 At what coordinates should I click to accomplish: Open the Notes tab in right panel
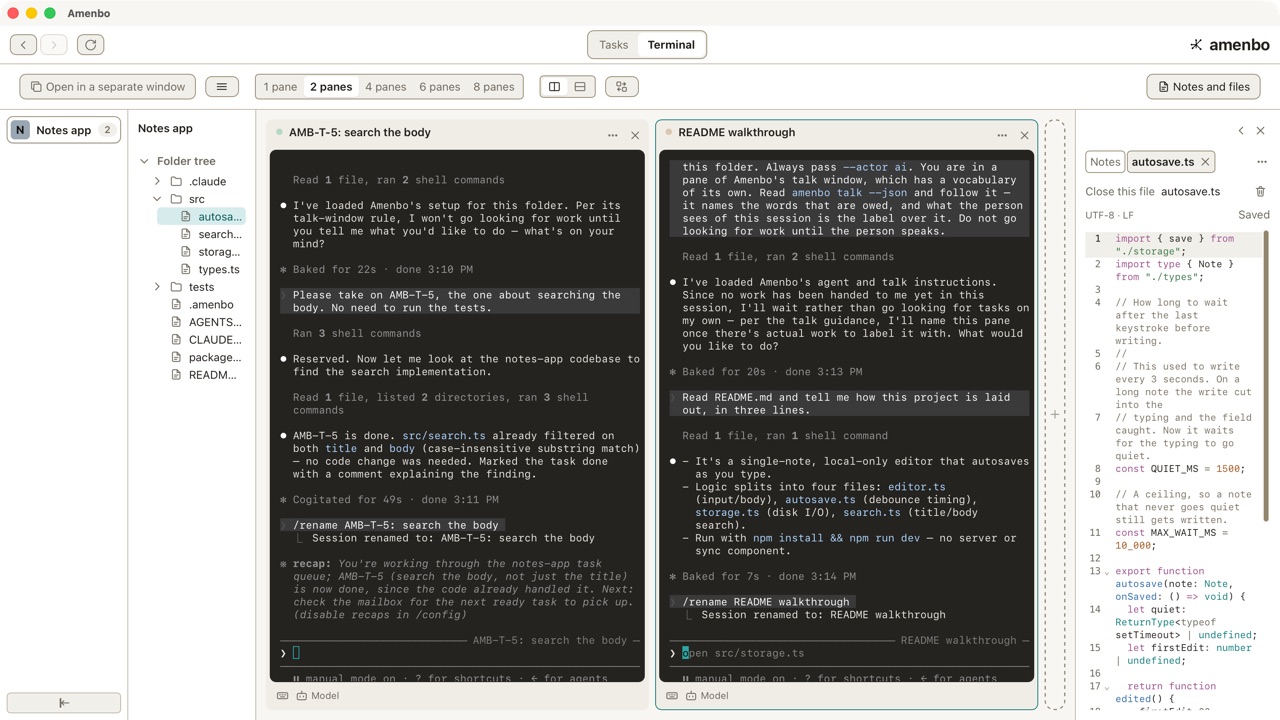(1105, 162)
